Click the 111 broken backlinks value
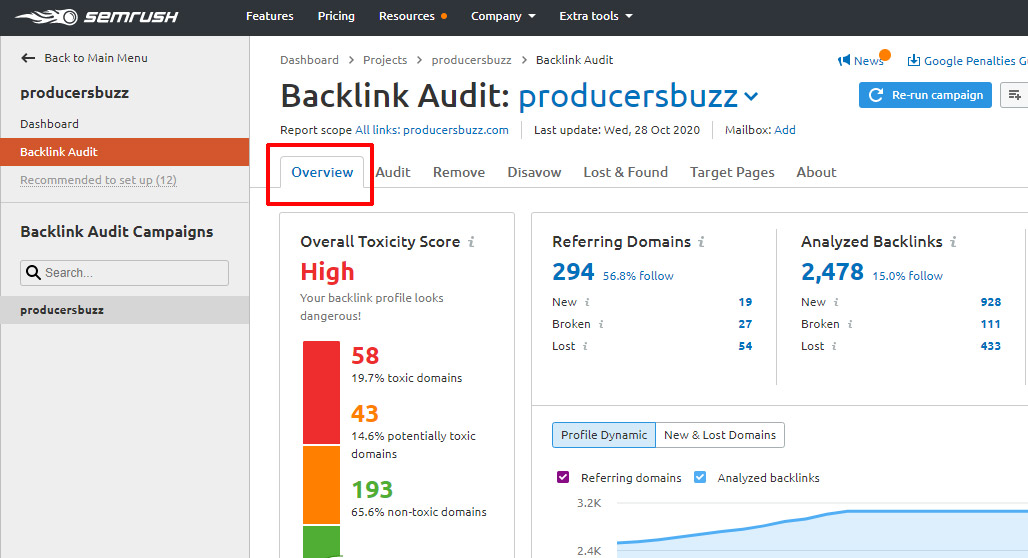This screenshot has width=1028, height=558. coord(991,324)
